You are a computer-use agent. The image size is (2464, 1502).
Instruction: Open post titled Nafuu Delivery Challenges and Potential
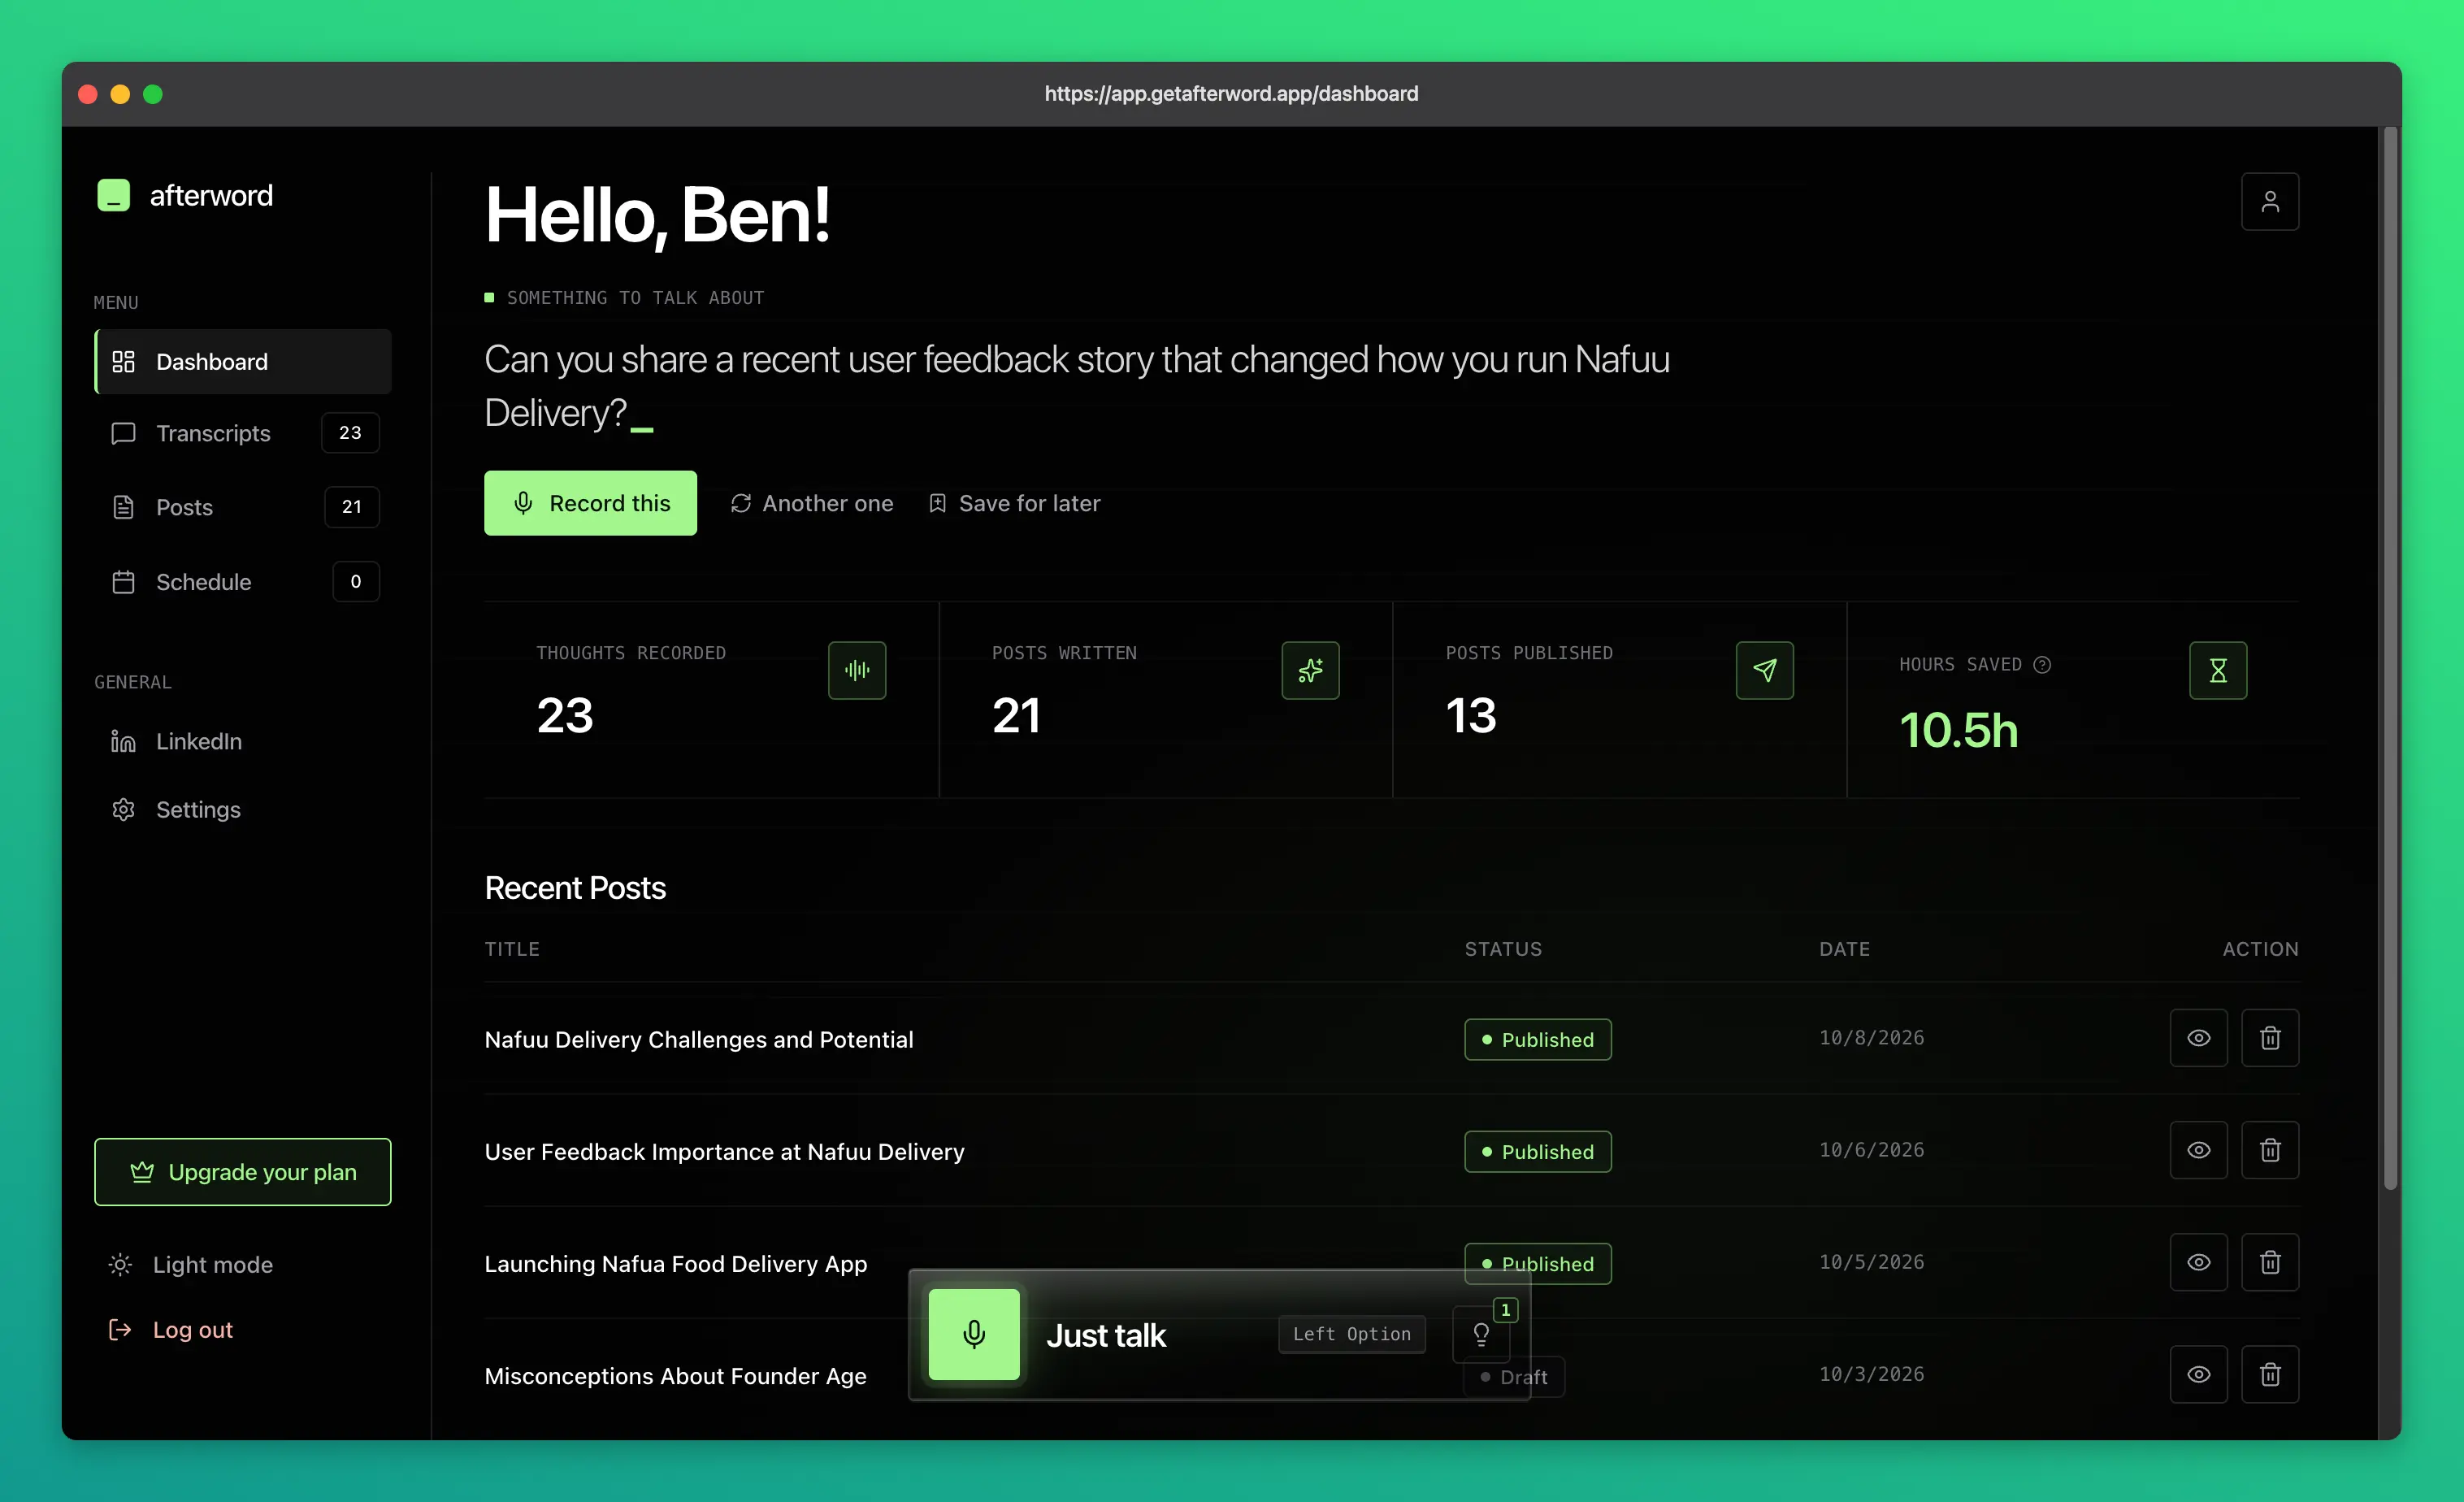point(699,1039)
